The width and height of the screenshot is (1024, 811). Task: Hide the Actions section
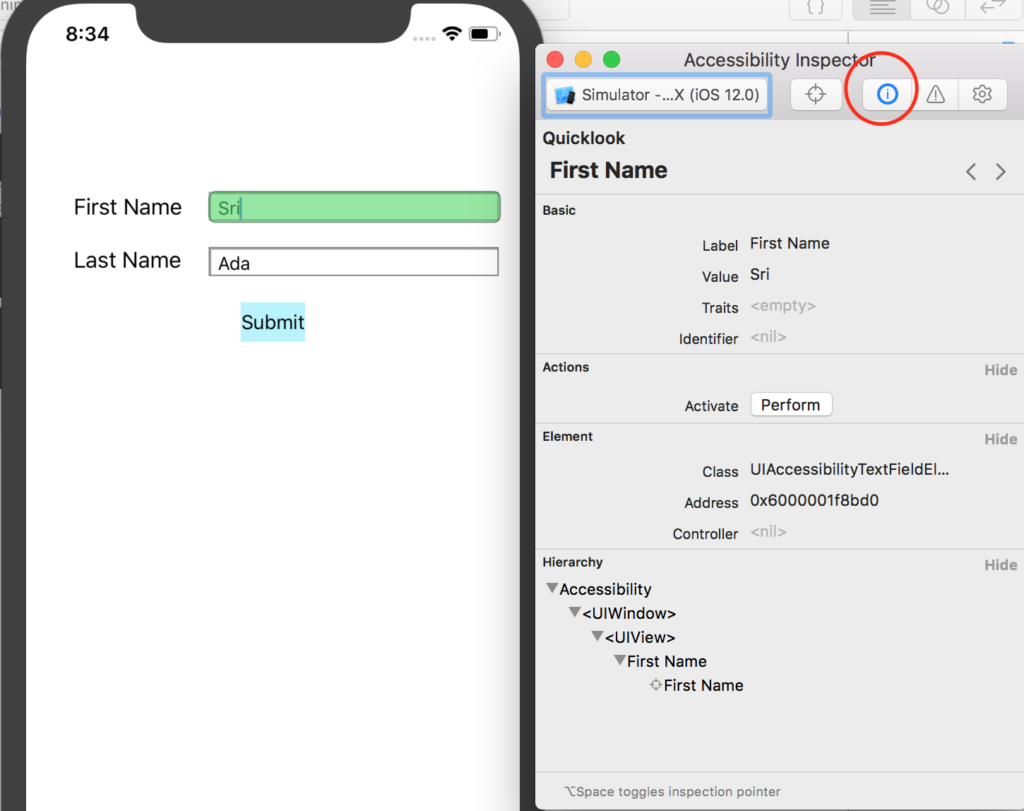(x=1000, y=370)
